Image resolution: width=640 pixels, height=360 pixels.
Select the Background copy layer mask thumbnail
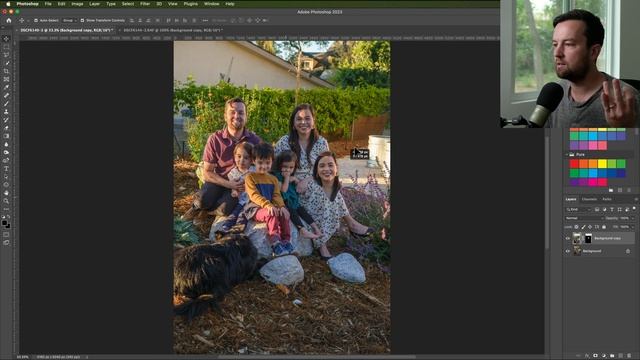[x=588, y=238]
